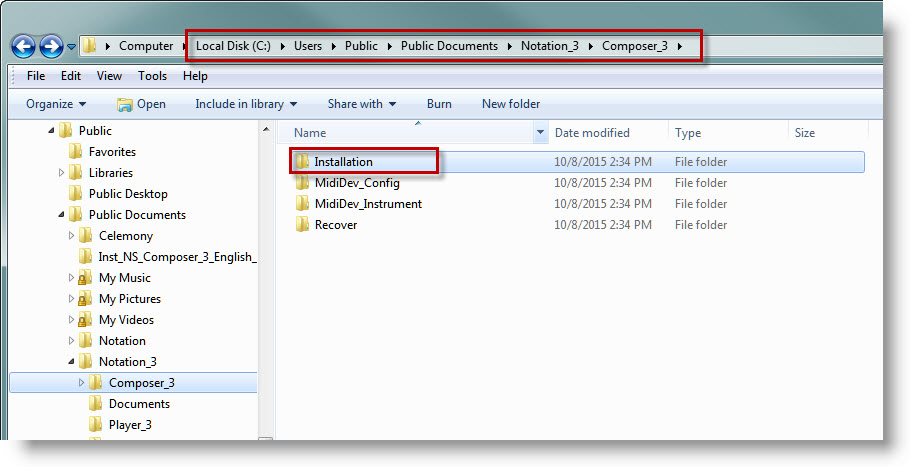
Task: Collapse the Public Documents tree node
Action: click(61, 215)
